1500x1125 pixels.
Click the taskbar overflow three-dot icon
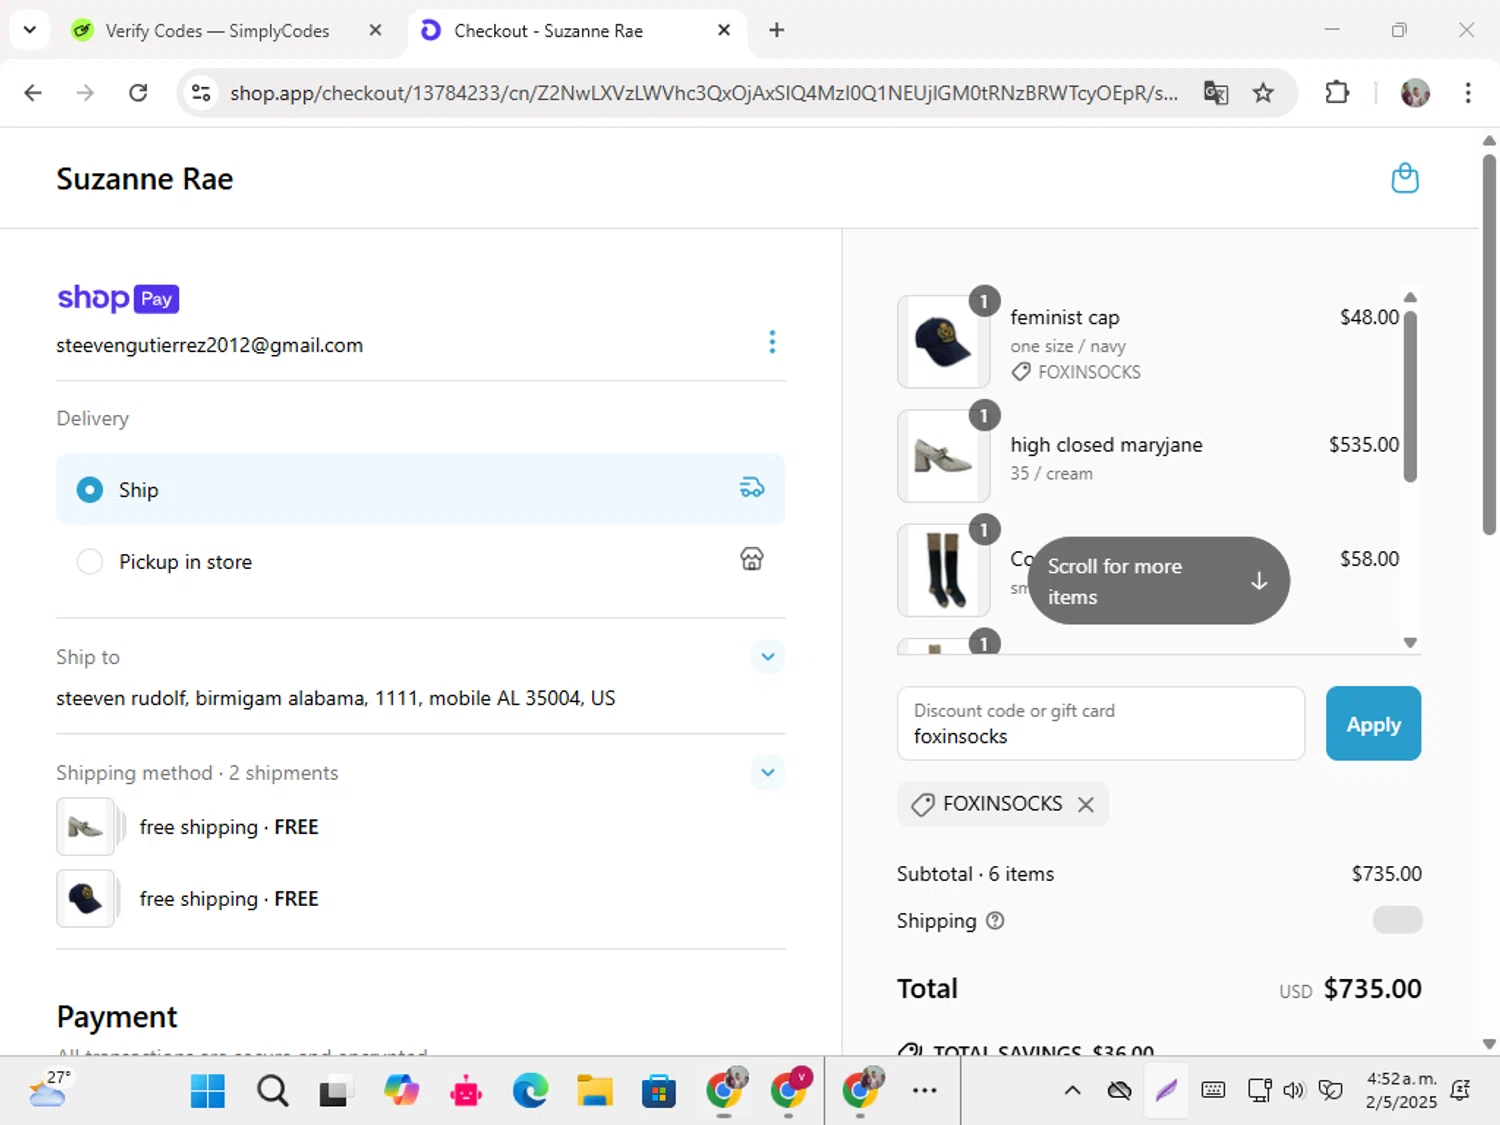pyautogui.click(x=924, y=1090)
